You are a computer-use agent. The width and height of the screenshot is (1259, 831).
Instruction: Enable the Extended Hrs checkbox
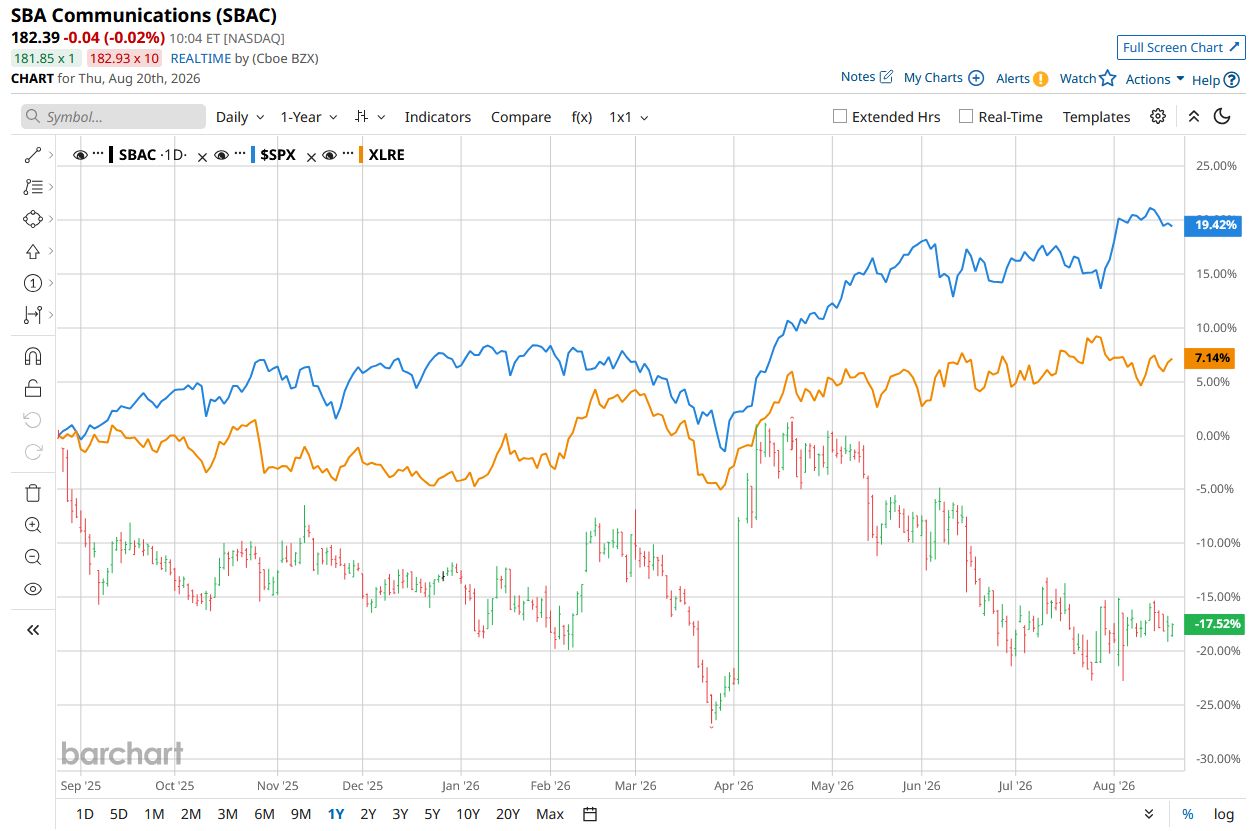pyautogui.click(x=840, y=116)
